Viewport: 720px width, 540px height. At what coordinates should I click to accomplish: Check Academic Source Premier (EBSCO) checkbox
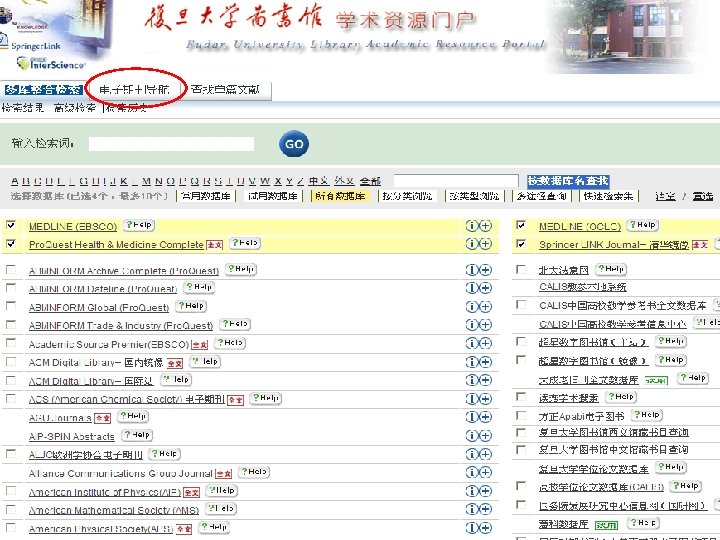tap(11, 343)
